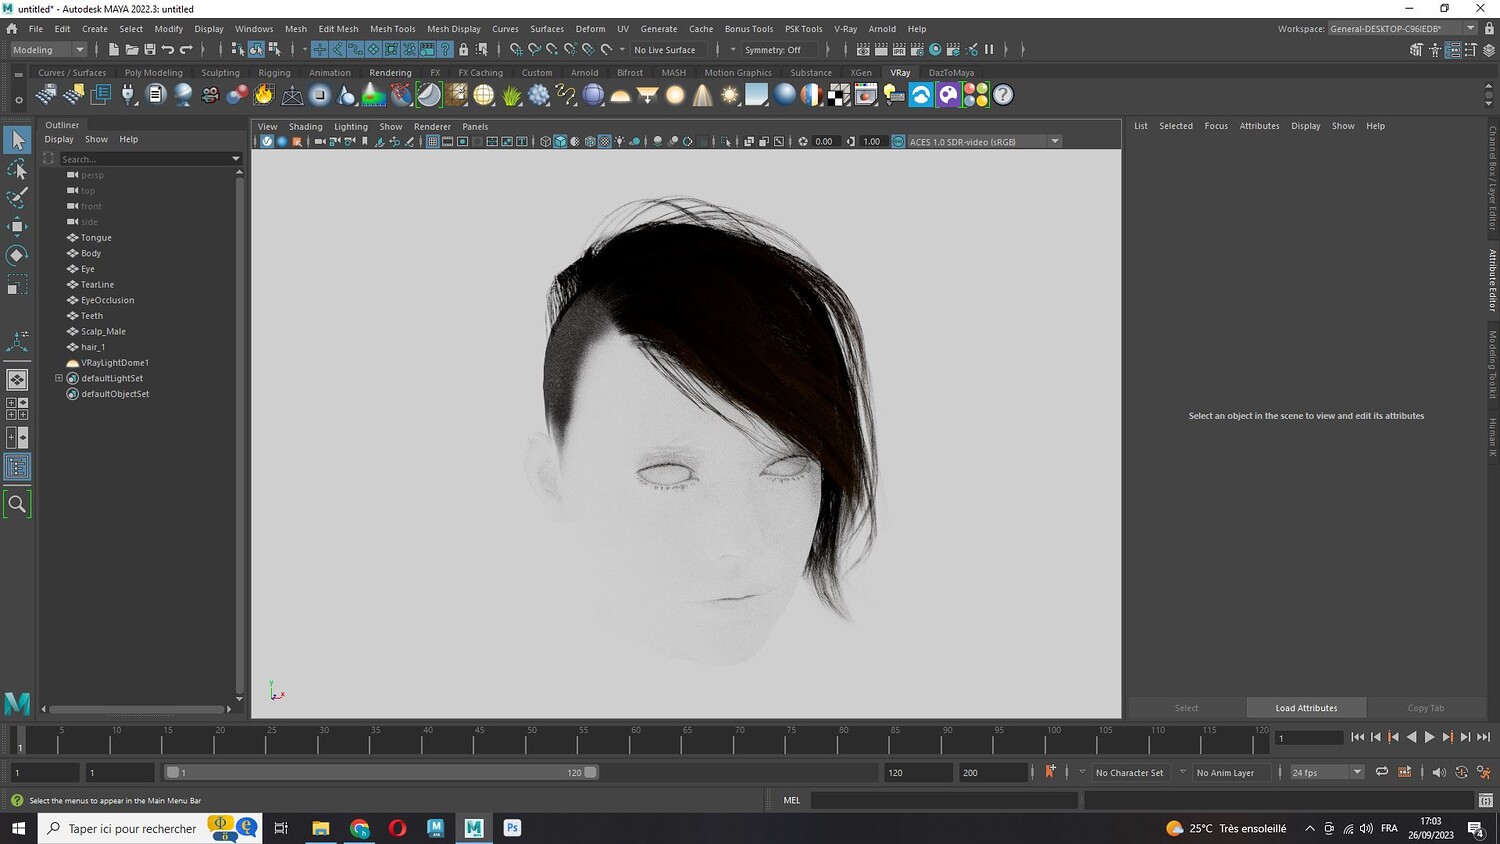Click the Load Attributes button

click(1306, 708)
